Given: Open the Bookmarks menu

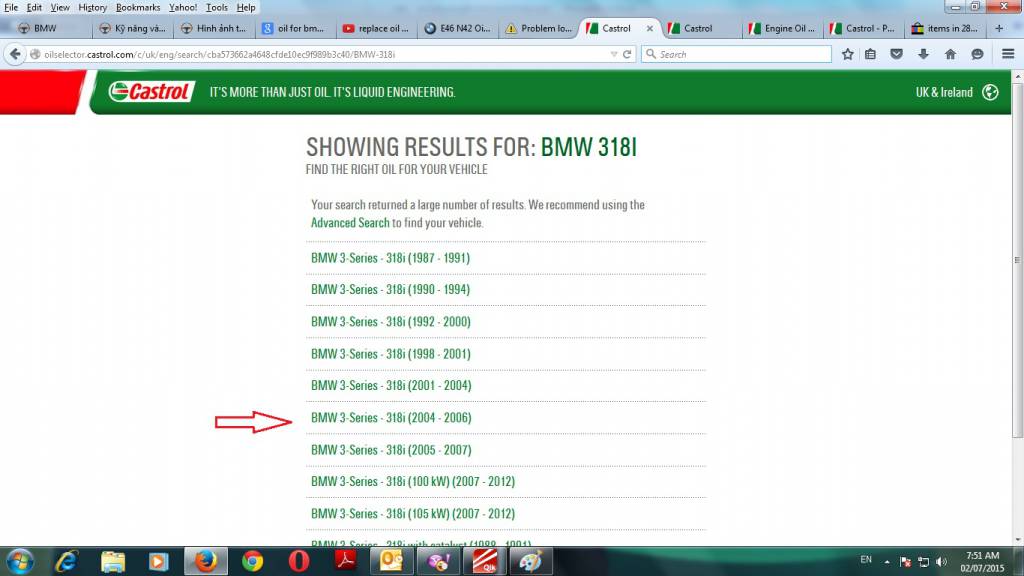Looking at the screenshot, I should pyautogui.click(x=138, y=8).
